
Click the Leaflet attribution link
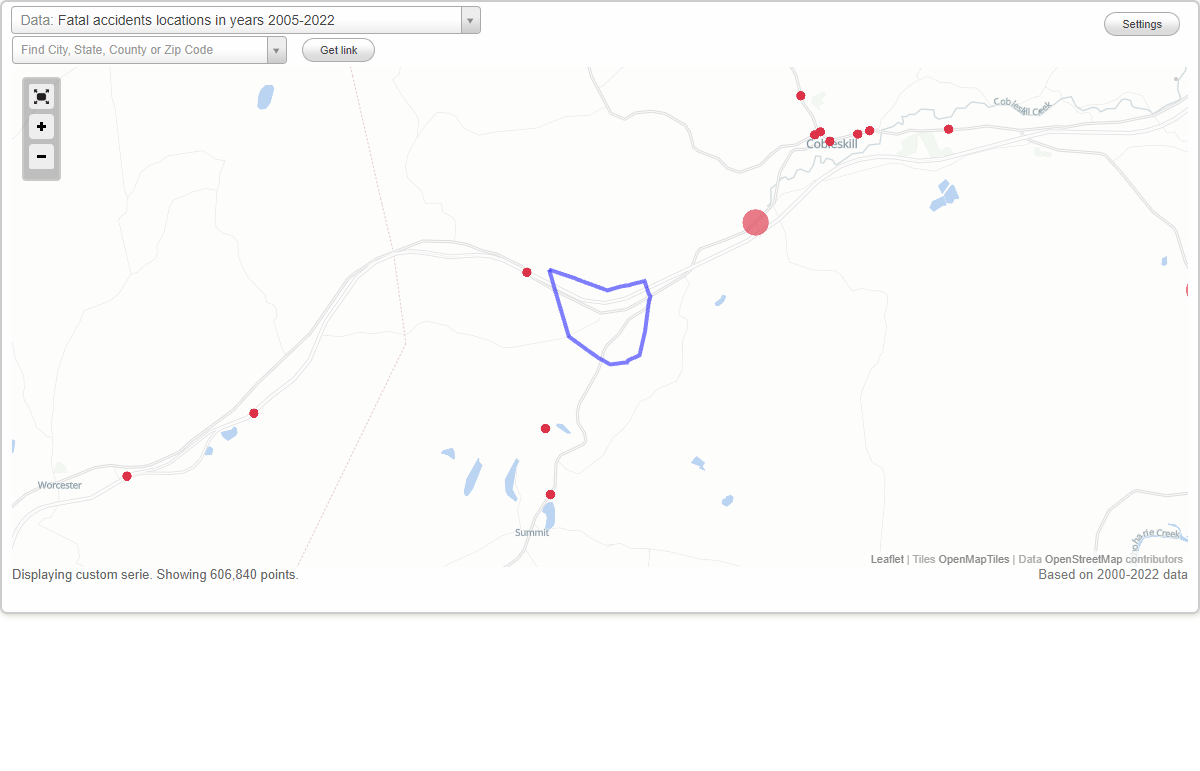pyautogui.click(x=886, y=559)
